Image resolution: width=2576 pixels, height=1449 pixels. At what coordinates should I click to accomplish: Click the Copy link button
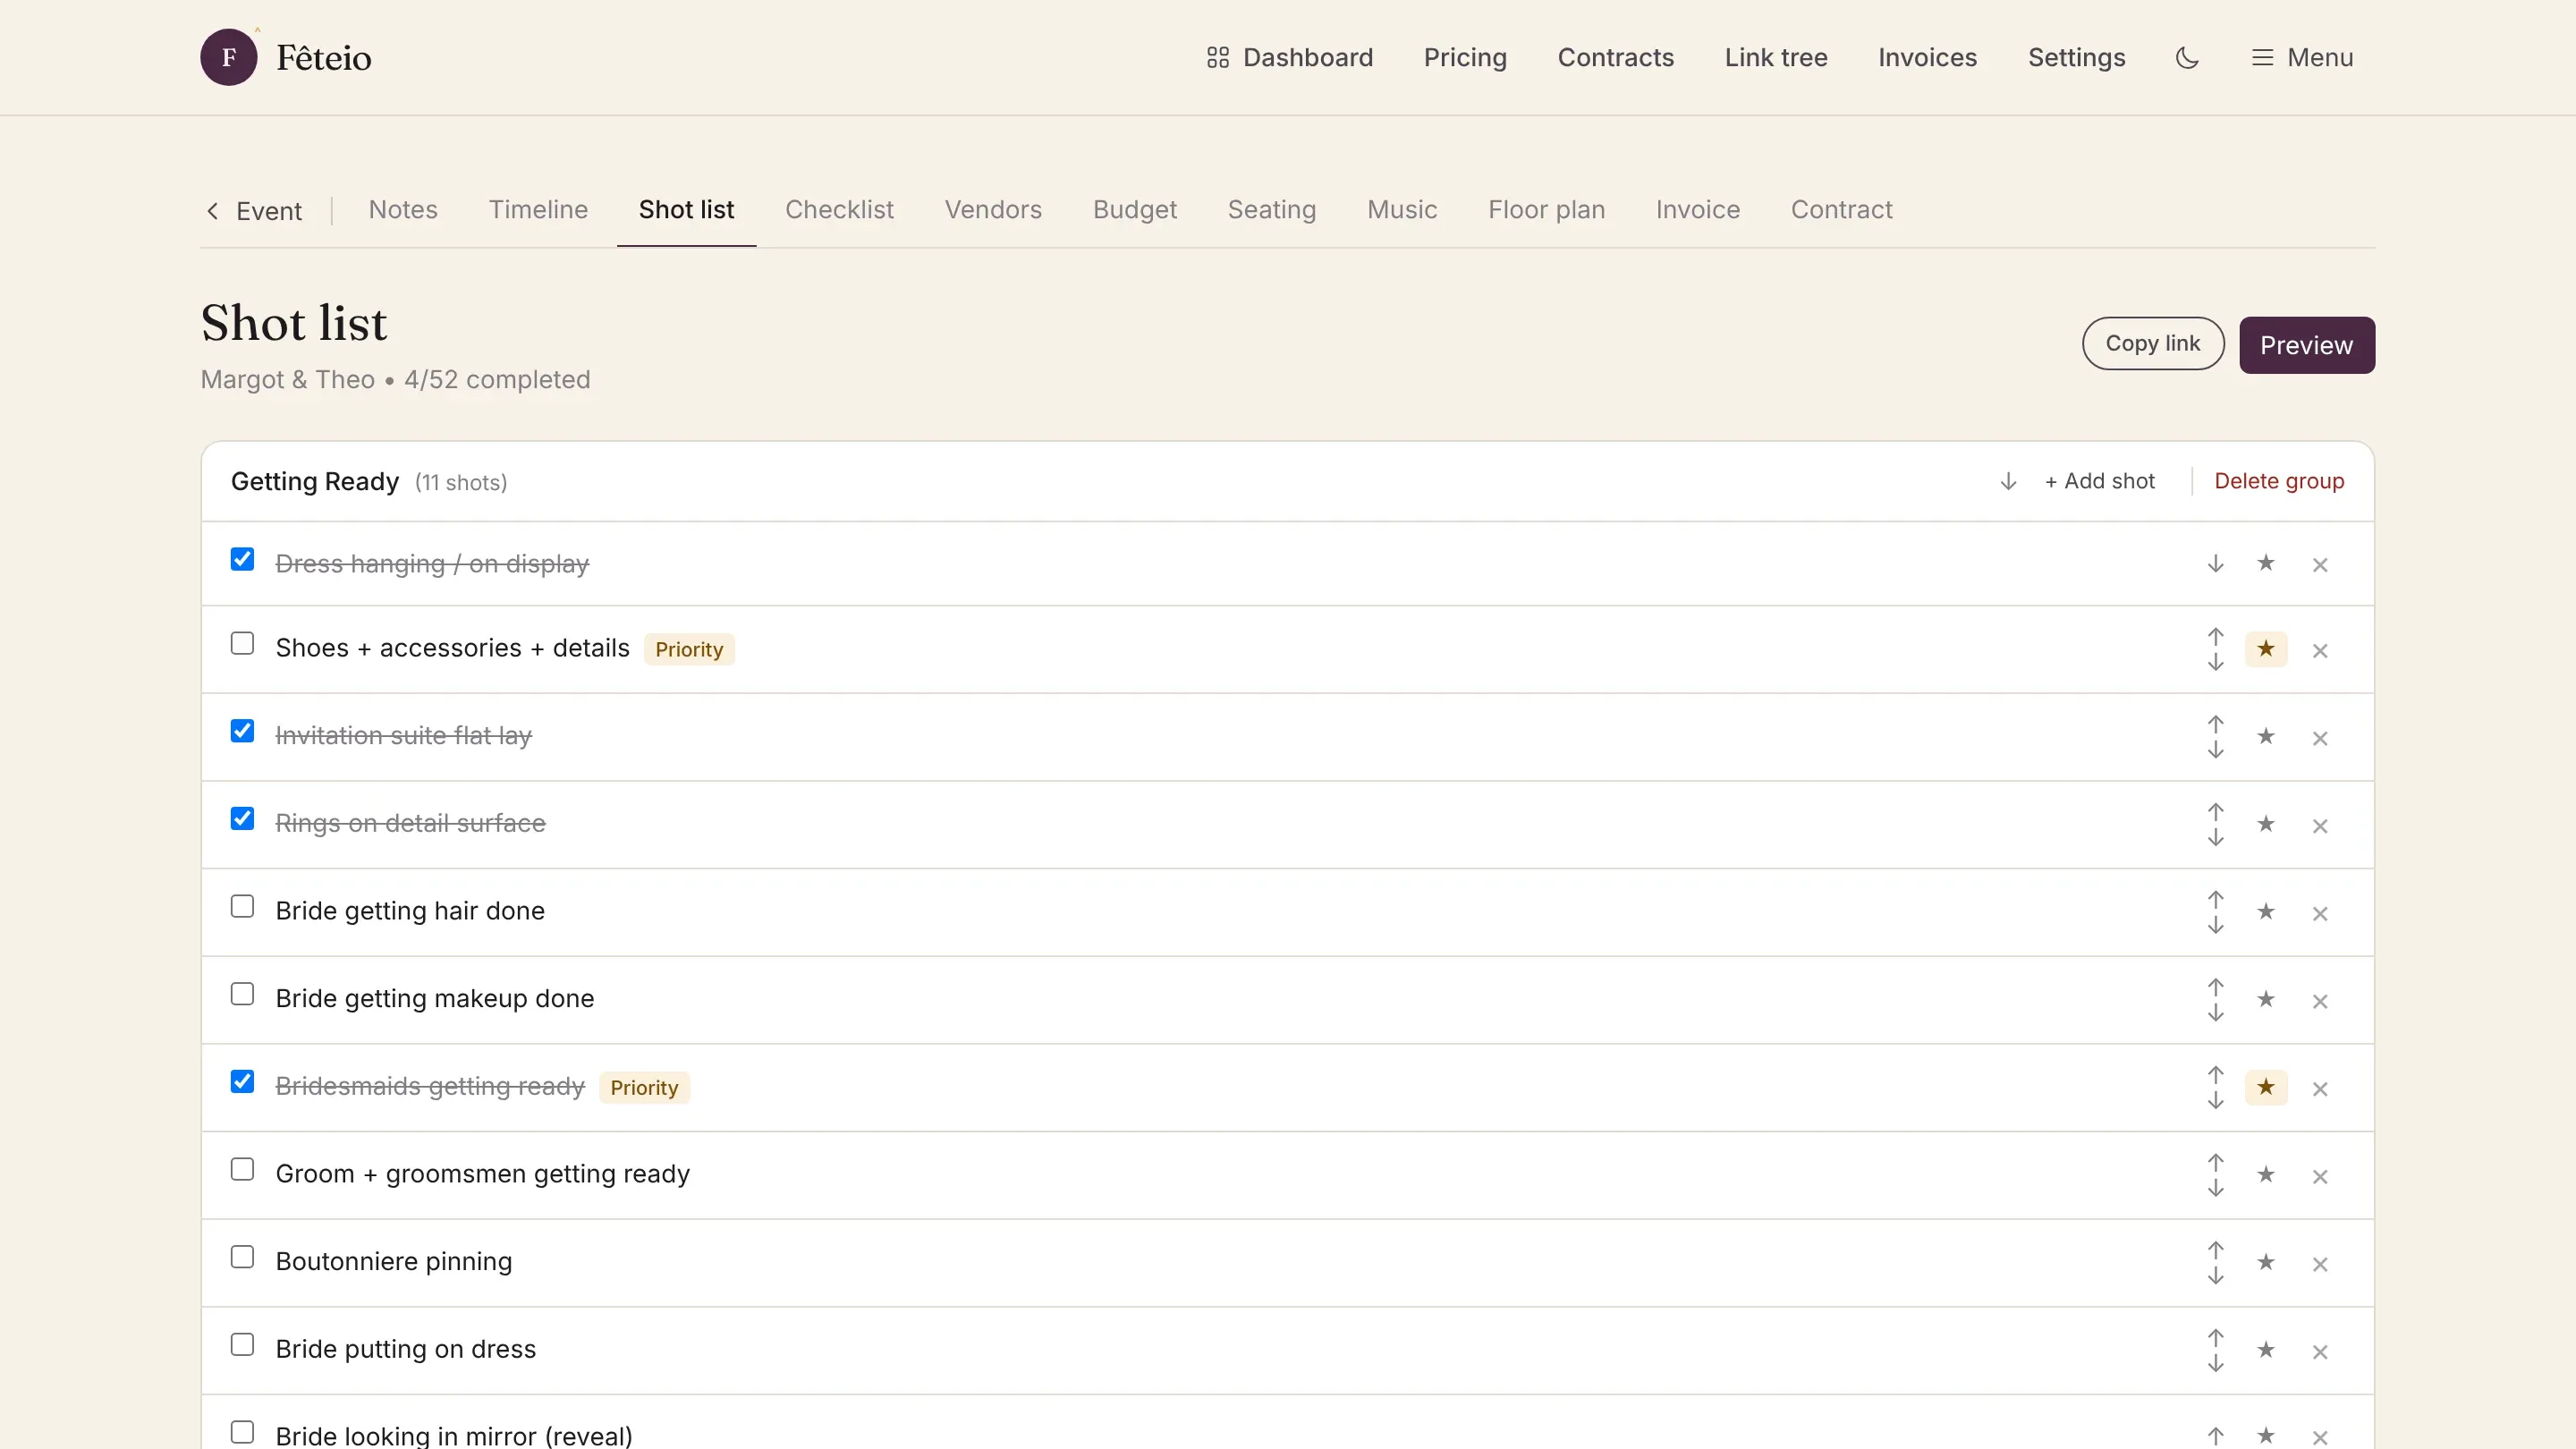[x=2153, y=344]
